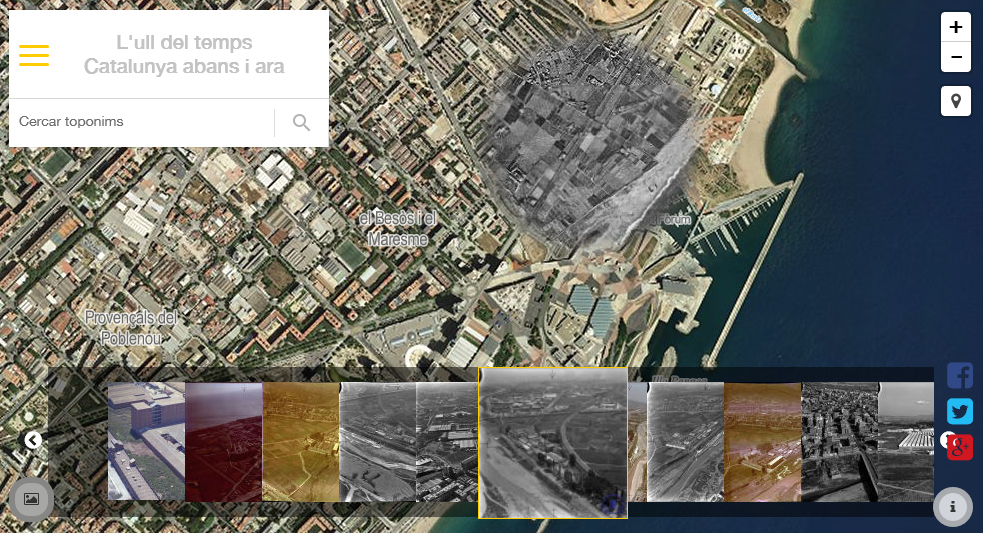The image size is (983, 533).
Task: Share on Facebook
Action: point(960,376)
